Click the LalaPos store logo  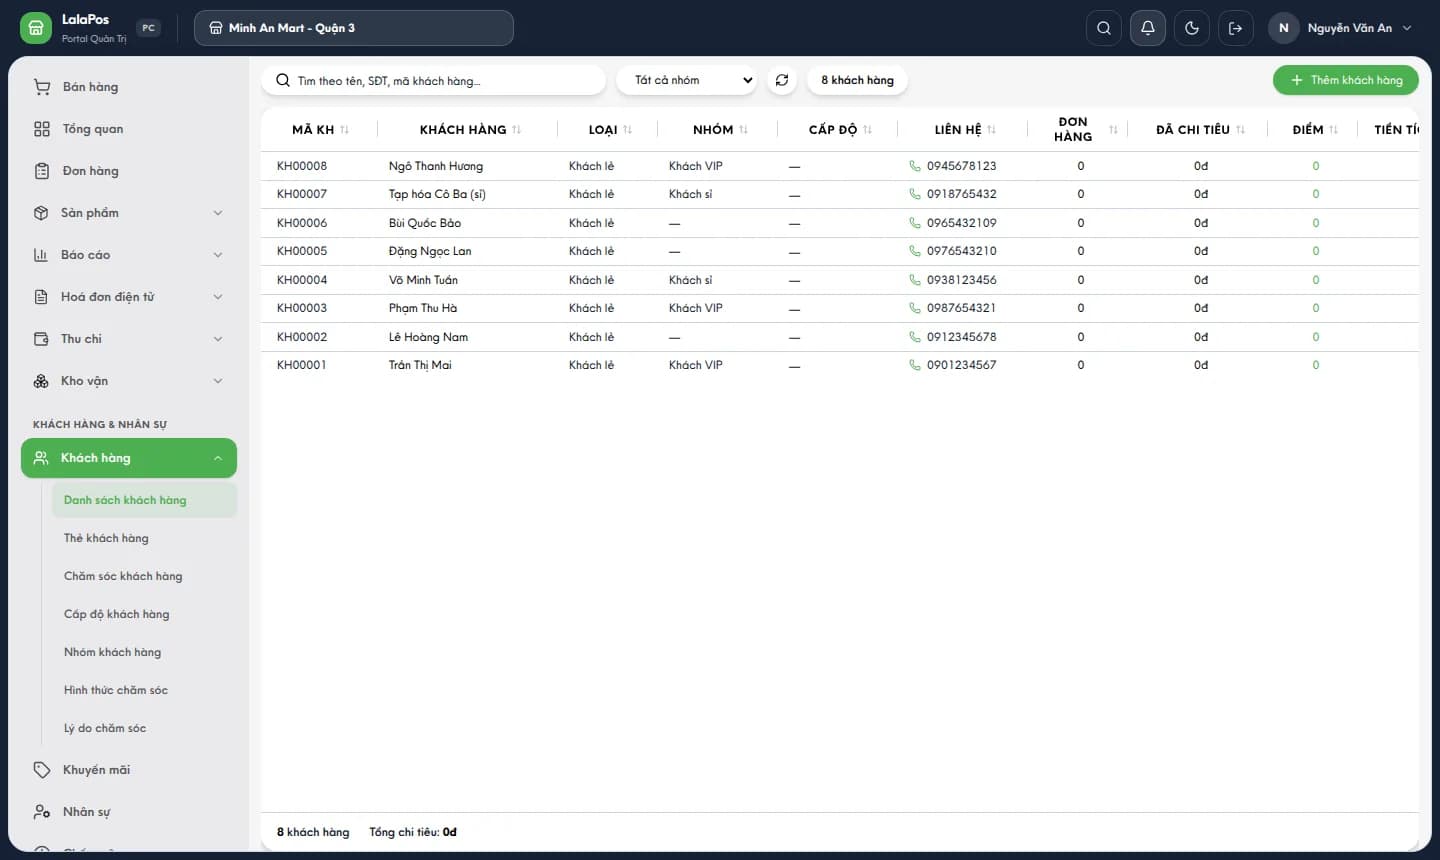tap(35, 28)
